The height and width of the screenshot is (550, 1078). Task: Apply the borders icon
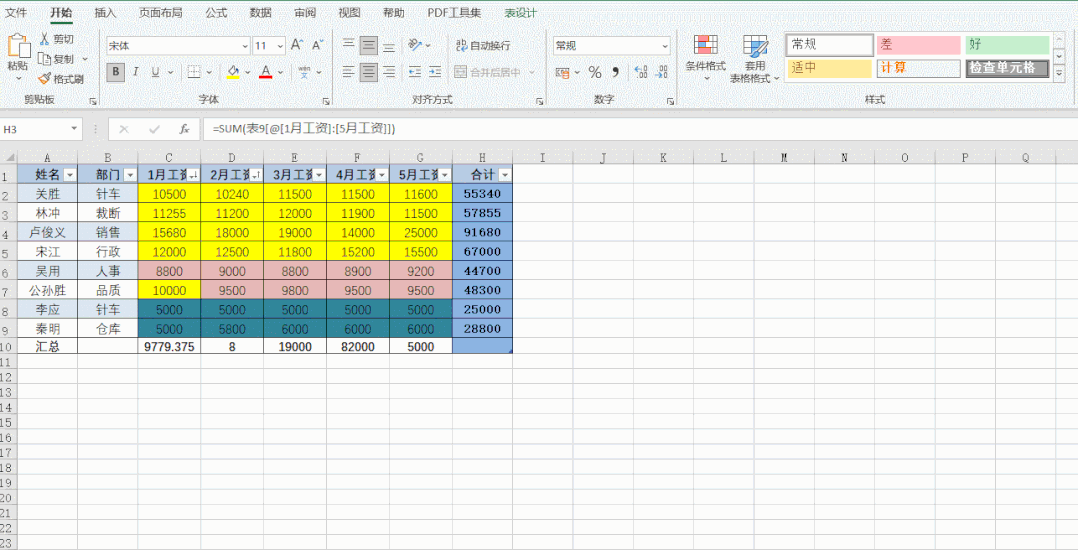[x=195, y=72]
